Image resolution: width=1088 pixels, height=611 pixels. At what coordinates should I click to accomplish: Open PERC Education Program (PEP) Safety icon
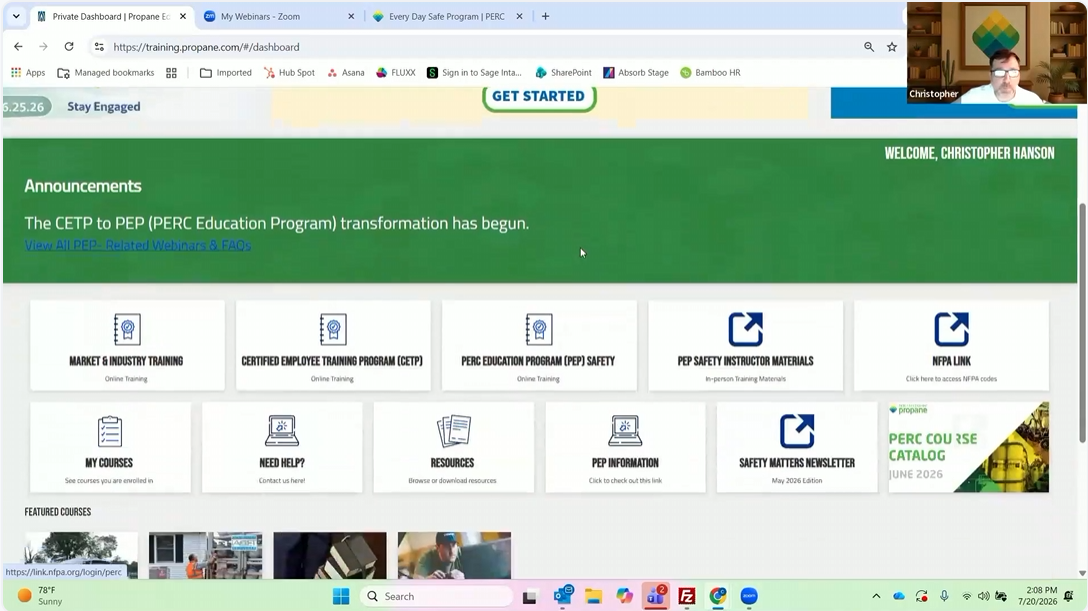click(538, 329)
